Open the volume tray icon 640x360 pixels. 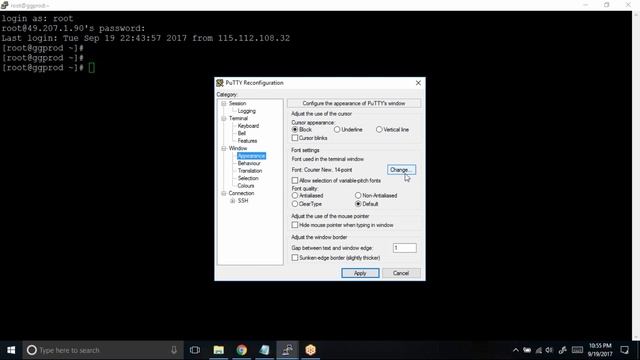tap(549, 350)
